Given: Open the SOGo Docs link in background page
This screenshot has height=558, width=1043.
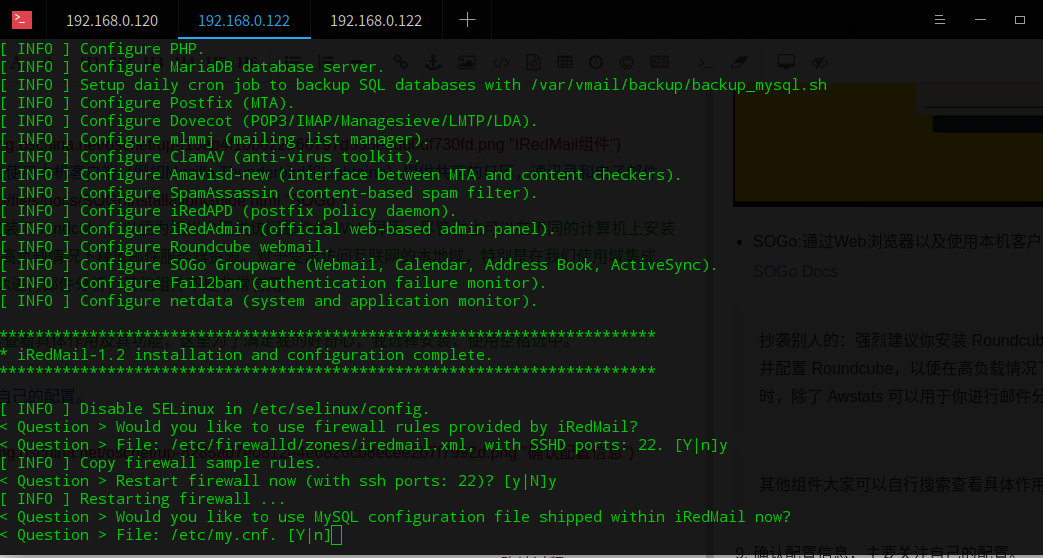Looking at the screenshot, I should click(x=795, y=271).
